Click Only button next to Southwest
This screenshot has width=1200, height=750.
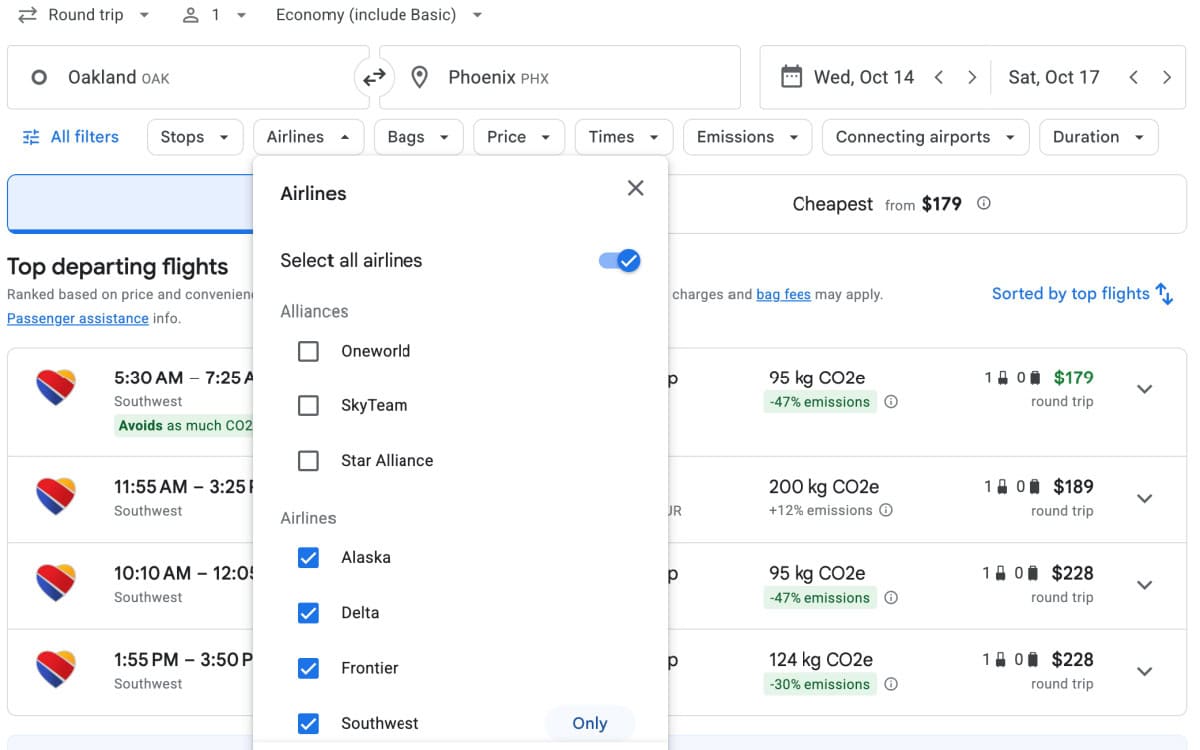(x=589, y=723)
